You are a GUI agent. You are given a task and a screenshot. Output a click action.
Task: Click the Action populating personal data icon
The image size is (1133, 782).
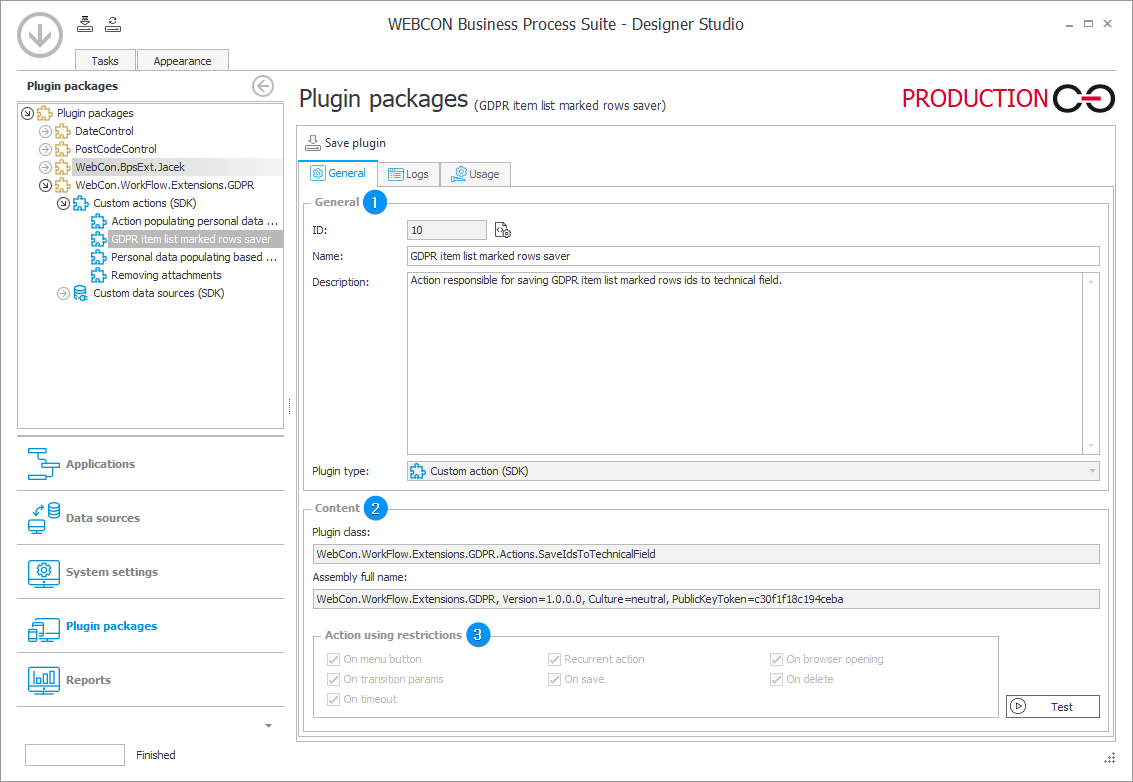[99, 221]
